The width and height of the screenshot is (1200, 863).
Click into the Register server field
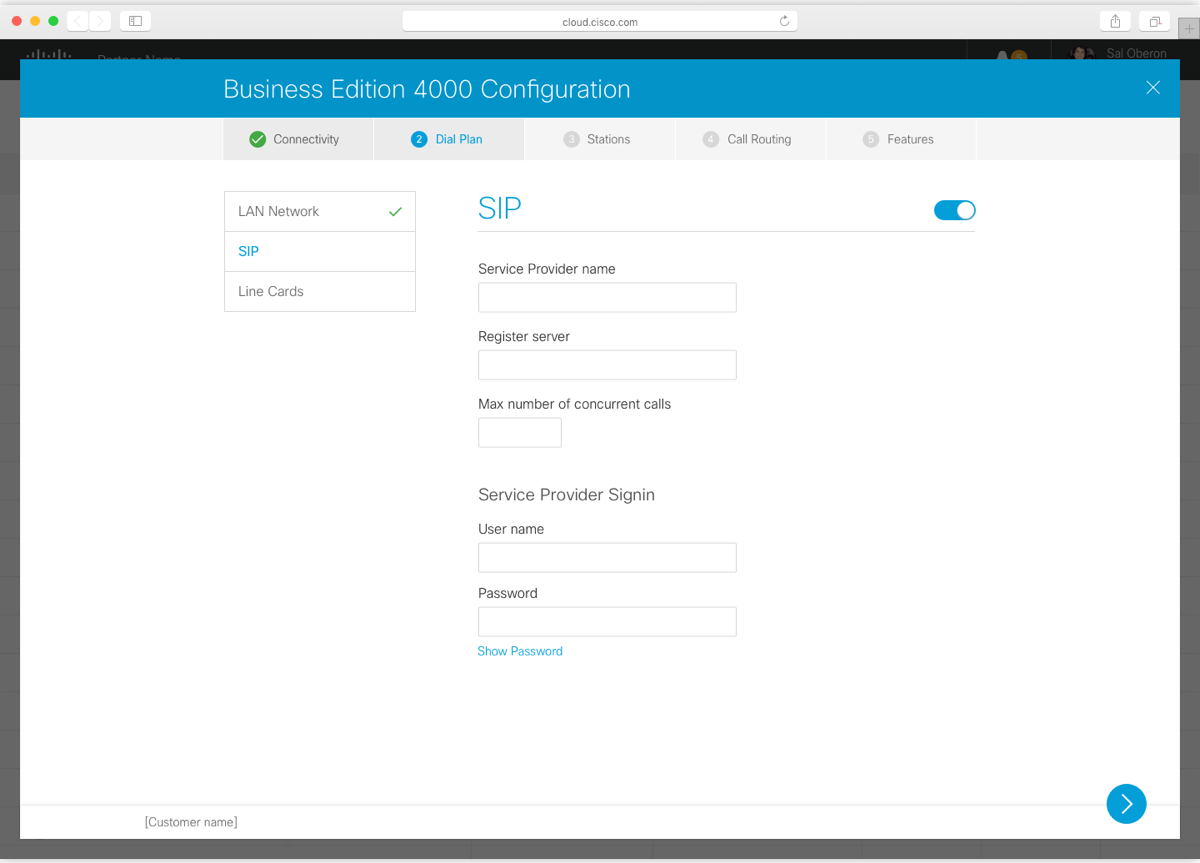coord(607,365)
